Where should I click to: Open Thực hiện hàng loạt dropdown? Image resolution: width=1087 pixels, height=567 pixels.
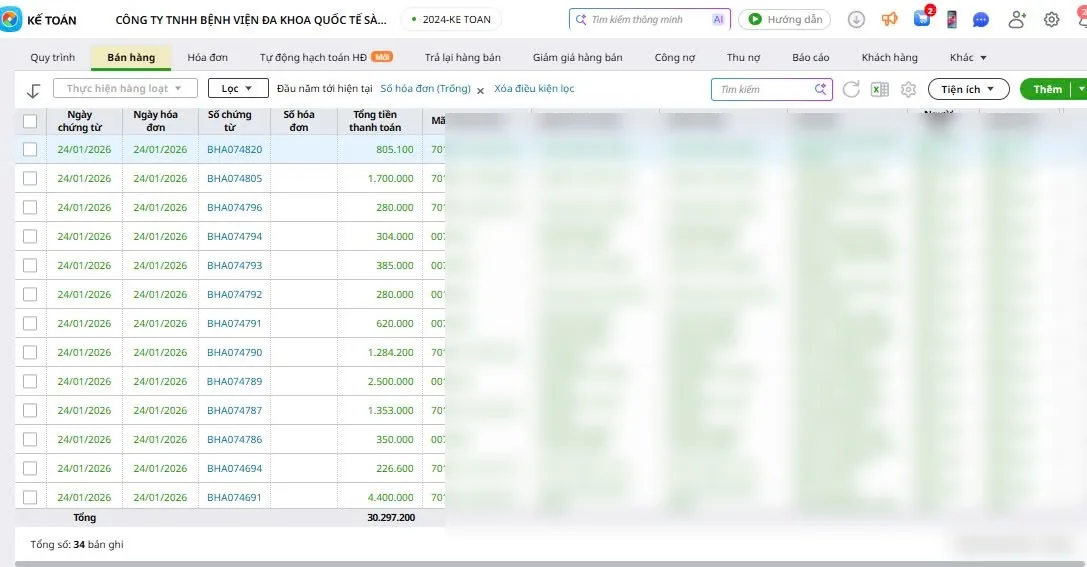click(x=125, y=88)
